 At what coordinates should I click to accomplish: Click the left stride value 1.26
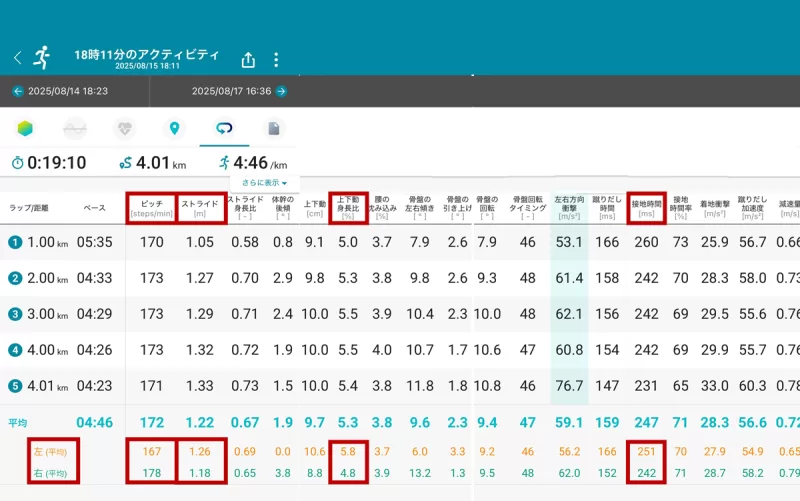point(199,452)
